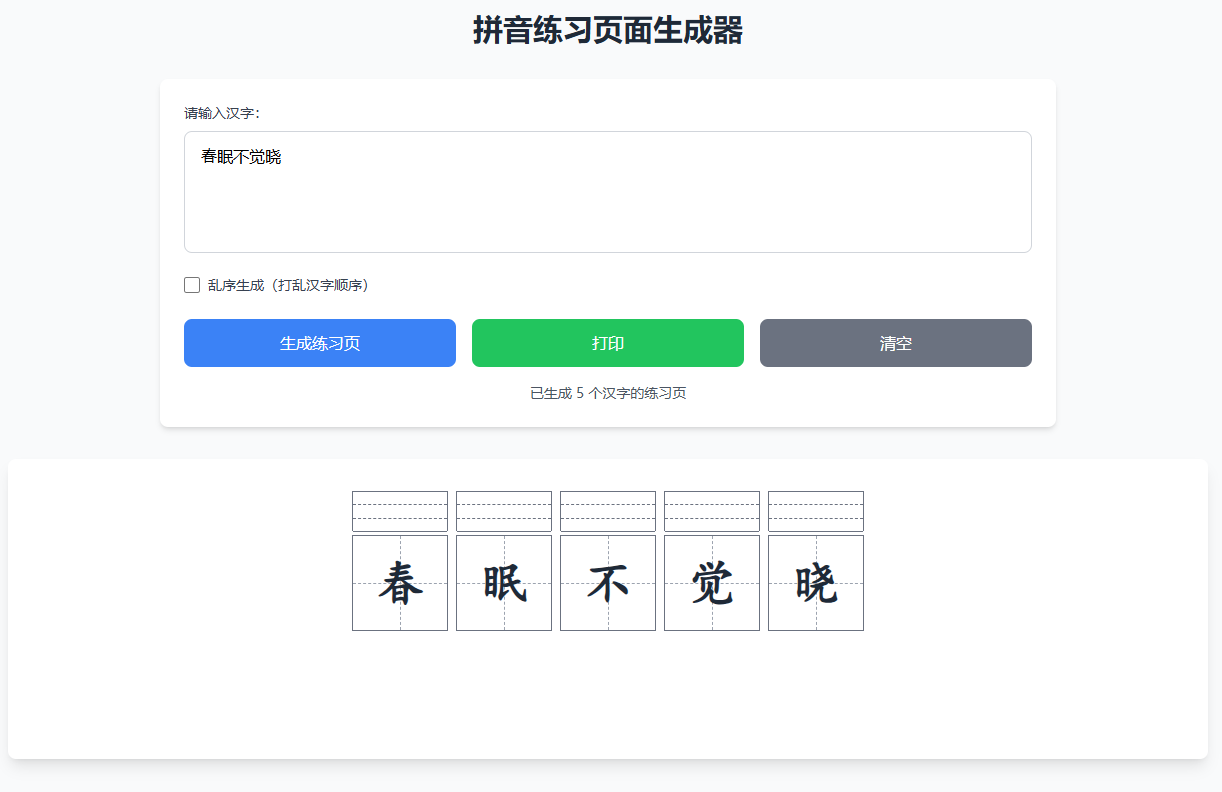Click the 清空 clear button

pyautogui.click(x=895, y=343)
